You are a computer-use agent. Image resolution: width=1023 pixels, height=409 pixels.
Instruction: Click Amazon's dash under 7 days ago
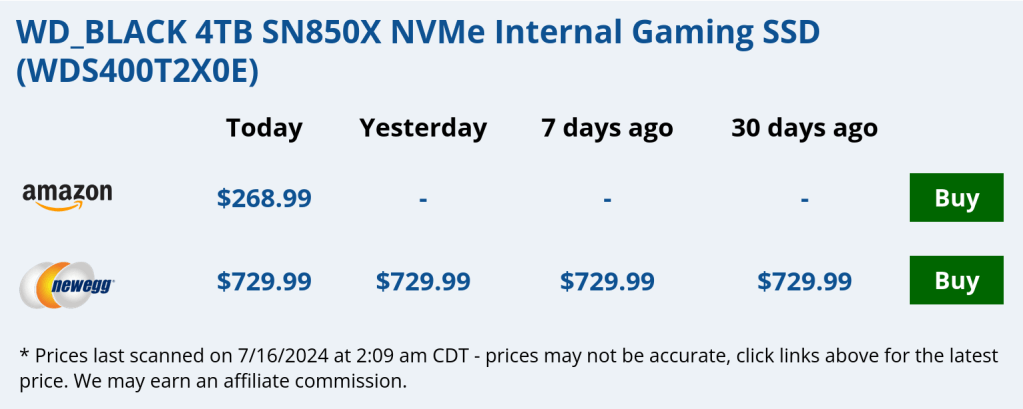click(x=607, y=198)
